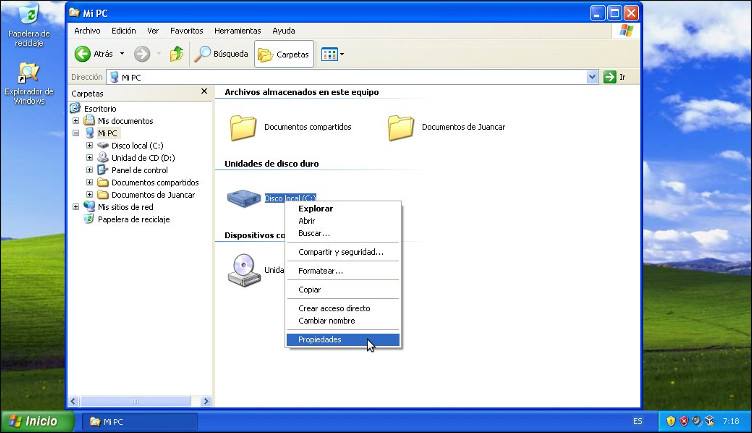The image size is (752, 433).
Task: Click the CD drive icon in main pane
Action: click(x=244, y=269)
